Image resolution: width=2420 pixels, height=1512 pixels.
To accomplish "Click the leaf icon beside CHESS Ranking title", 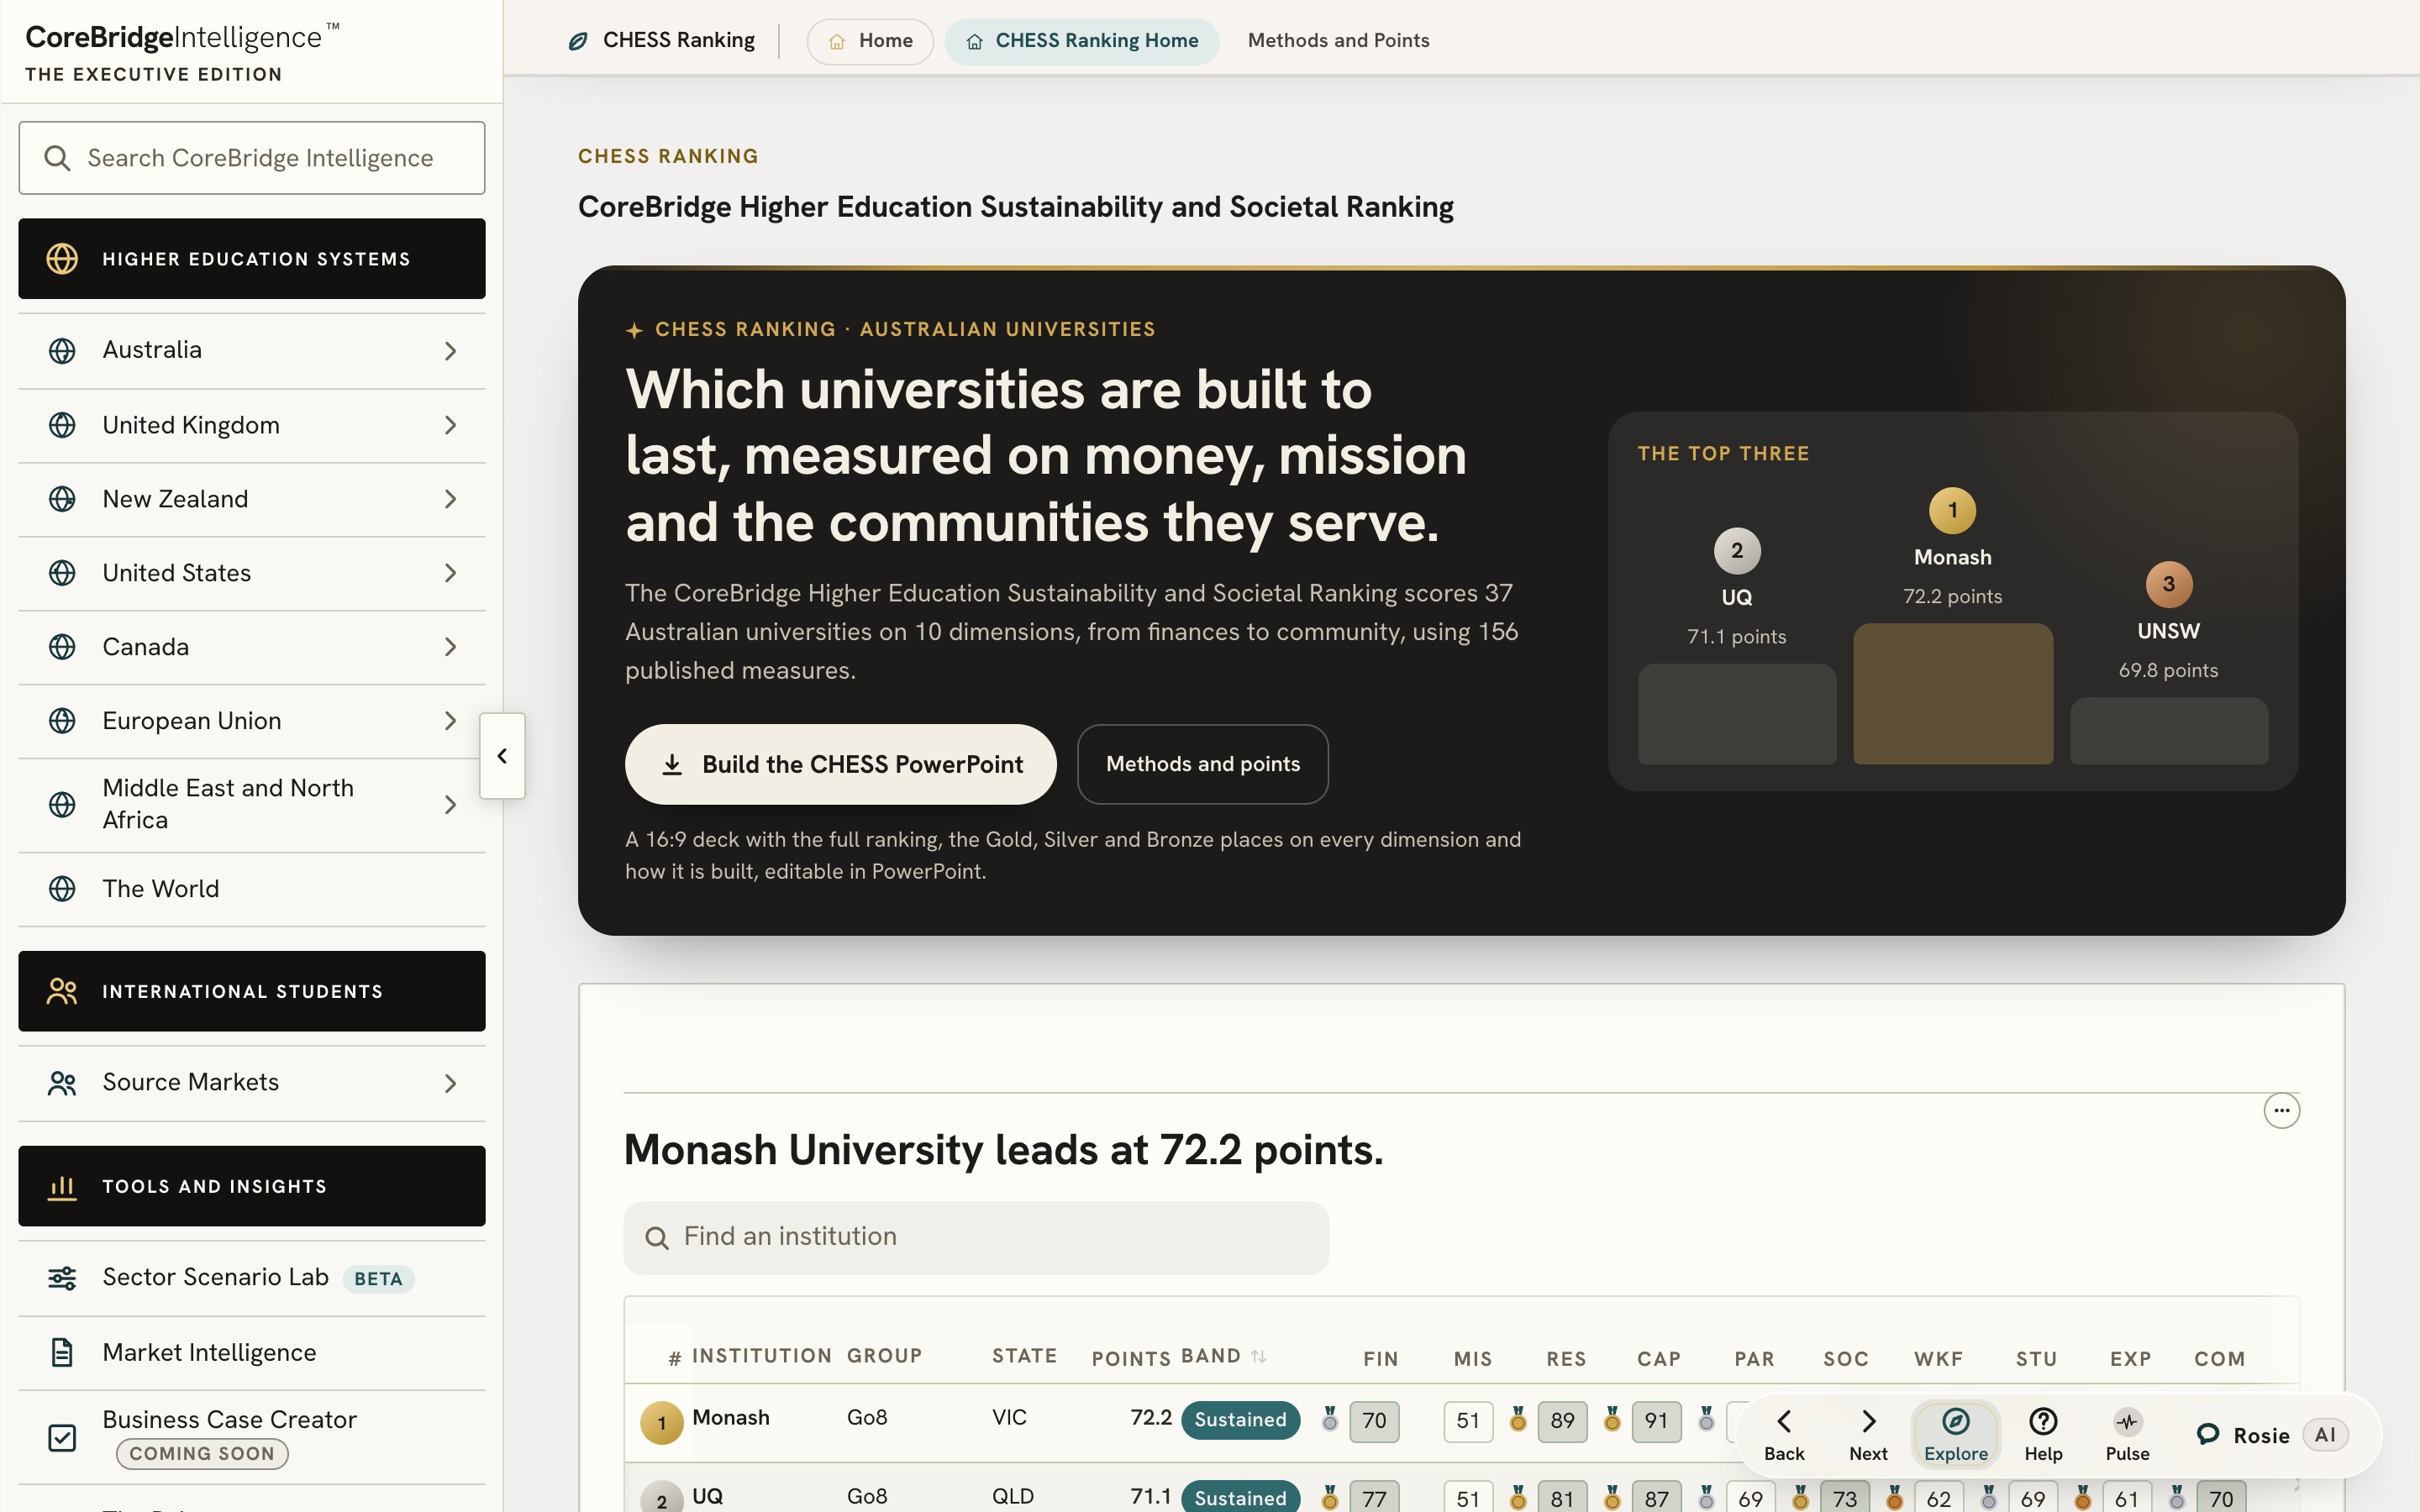I will (577, 41).
